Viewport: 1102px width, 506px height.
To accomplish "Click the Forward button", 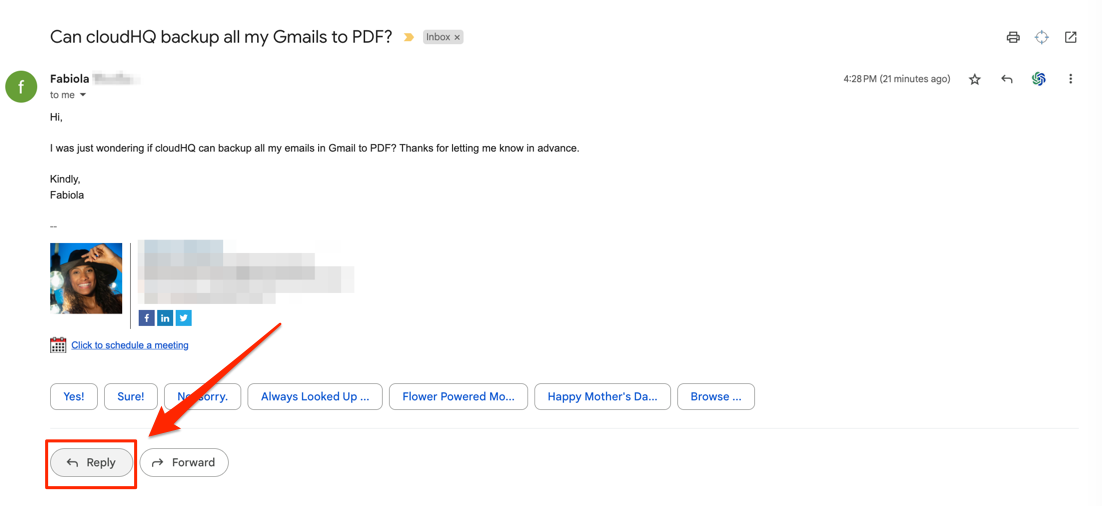I will tap(184, 462).
